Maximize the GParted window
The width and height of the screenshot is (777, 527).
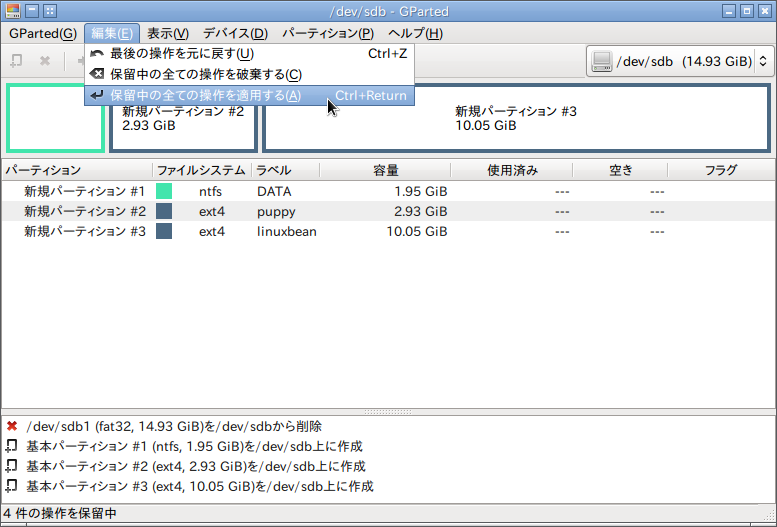(747, 11)
